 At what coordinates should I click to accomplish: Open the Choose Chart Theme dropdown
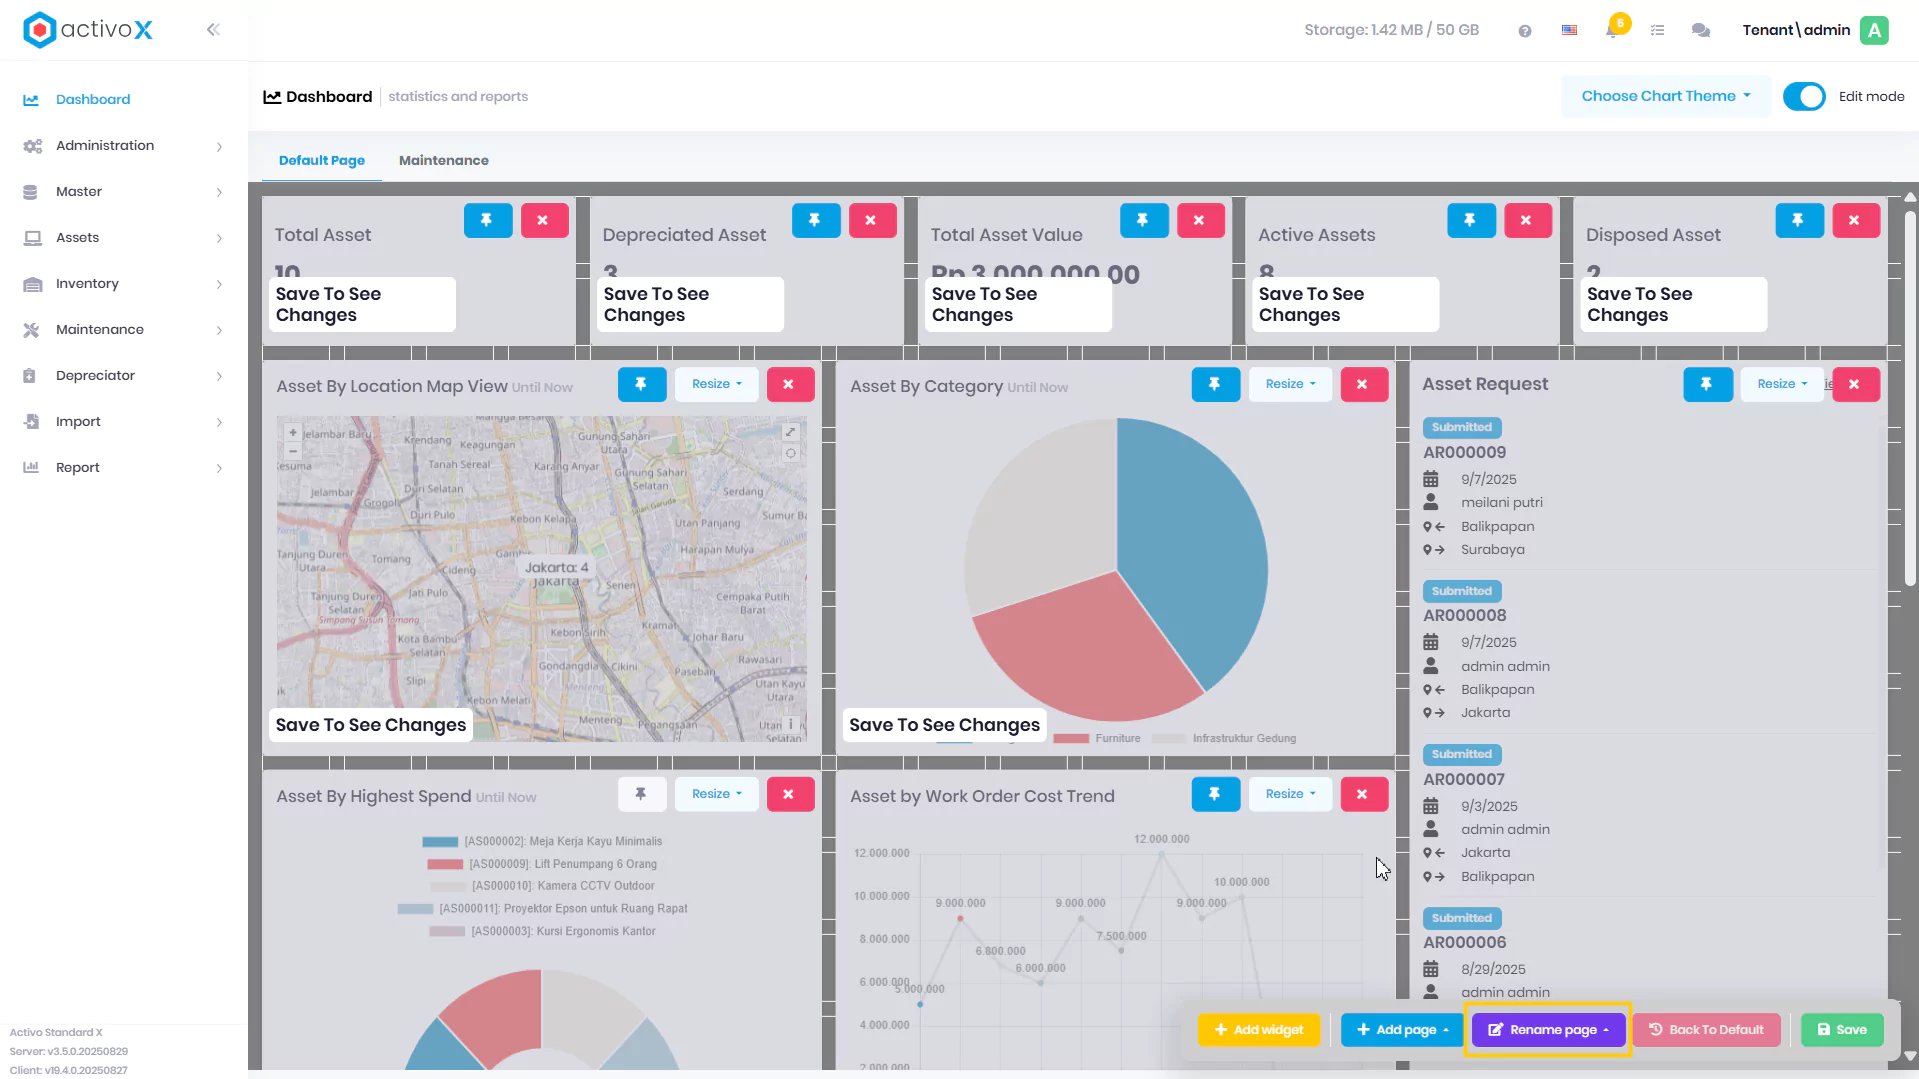(1665, 96)
